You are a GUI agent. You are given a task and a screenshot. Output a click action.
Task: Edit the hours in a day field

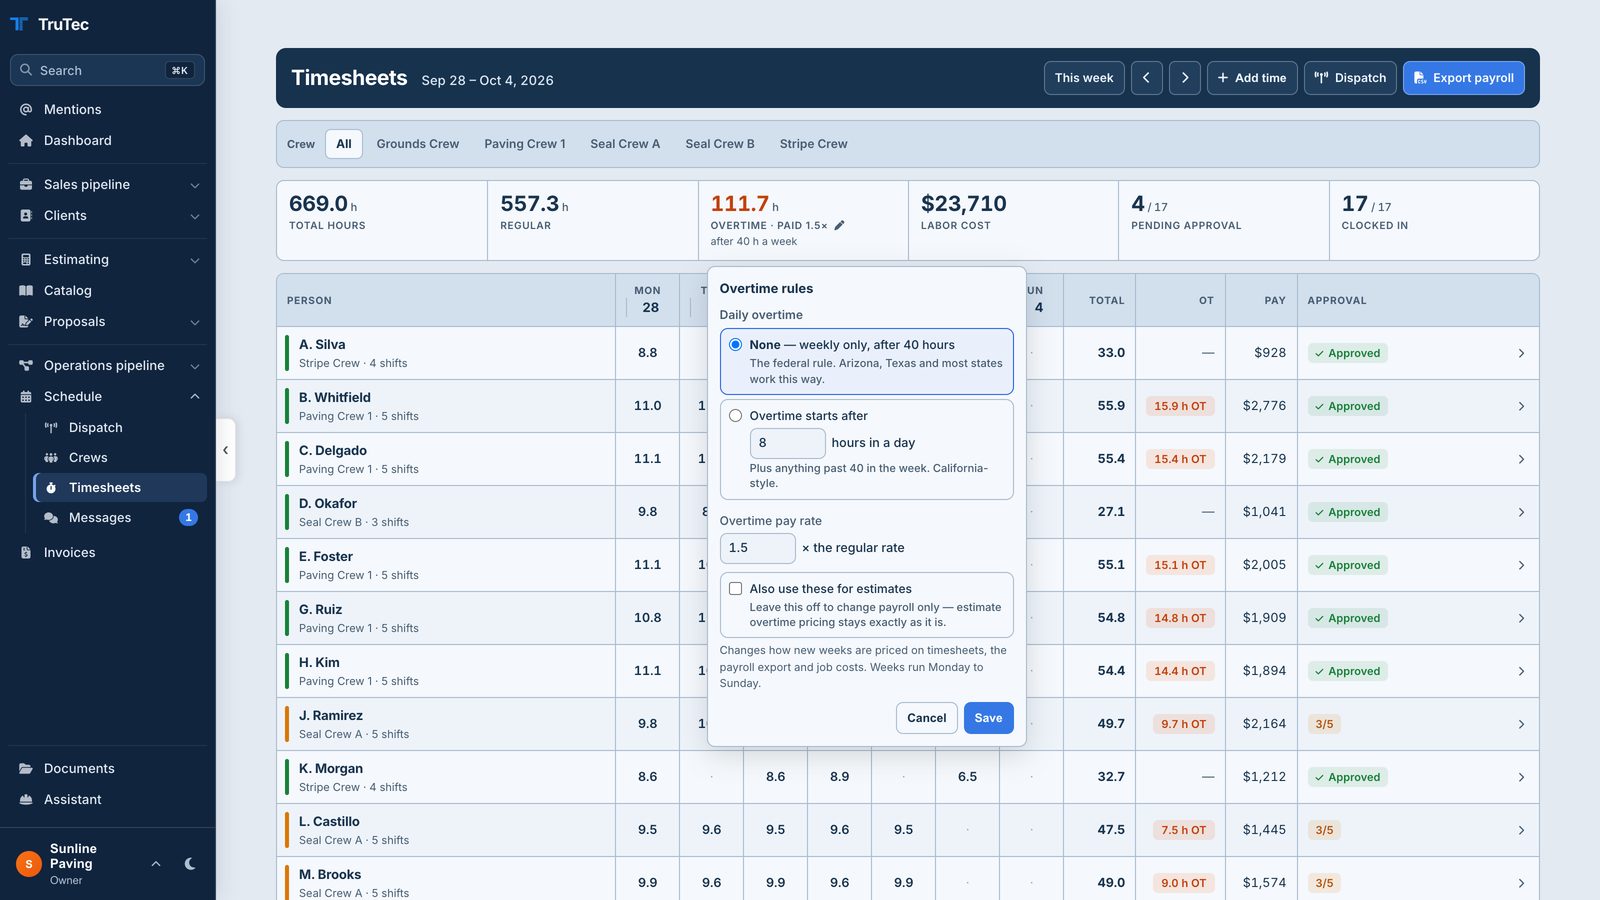pos(788,443)
